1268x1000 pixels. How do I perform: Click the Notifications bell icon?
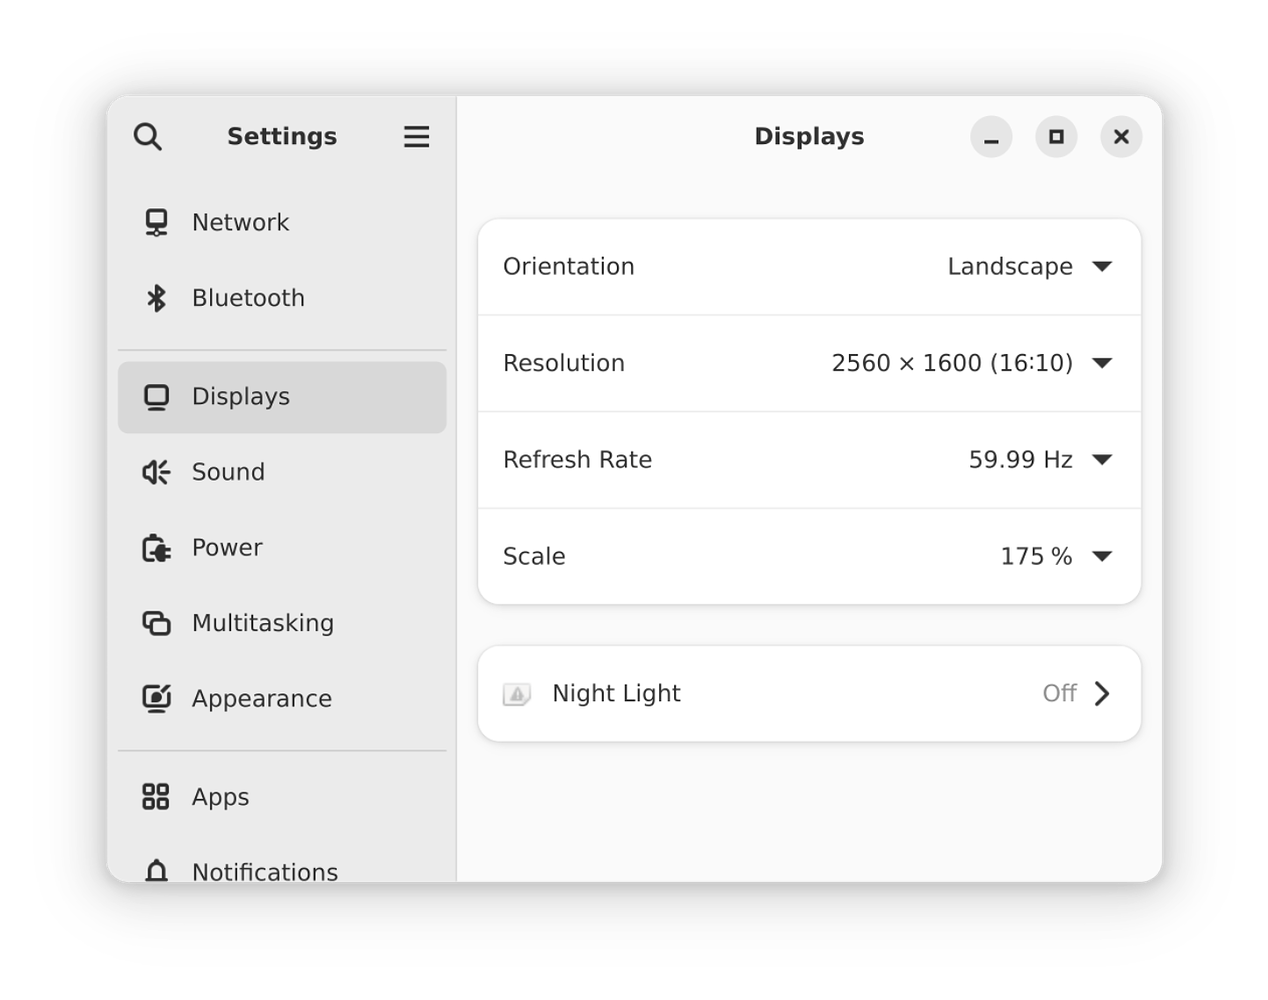pos(156,870)
